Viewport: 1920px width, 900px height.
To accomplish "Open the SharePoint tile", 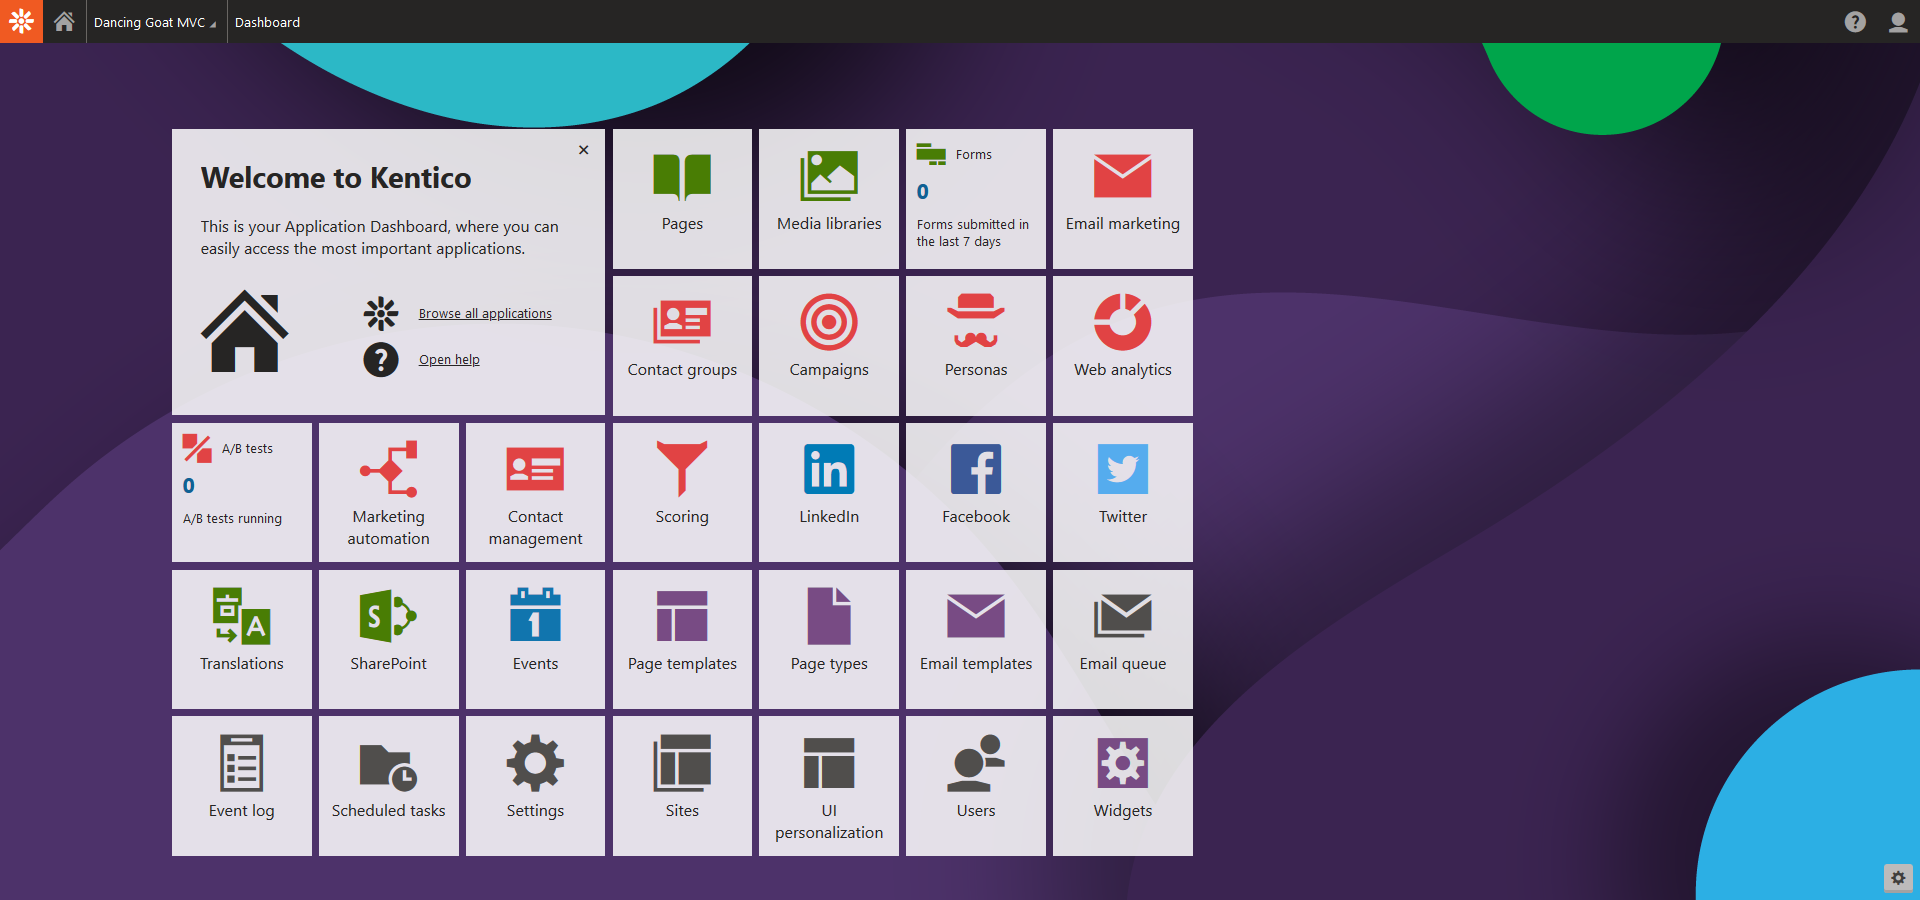I will (389, 639).
